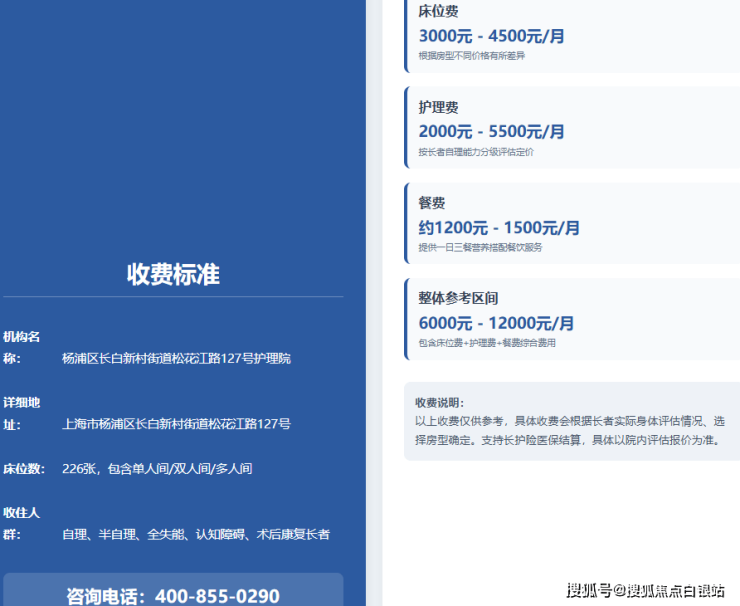This screenshot has height=606, width=740.
Task: Select the text 自理、半自理、全失能、认知障碍、术后康复长者
Action: 196,534
